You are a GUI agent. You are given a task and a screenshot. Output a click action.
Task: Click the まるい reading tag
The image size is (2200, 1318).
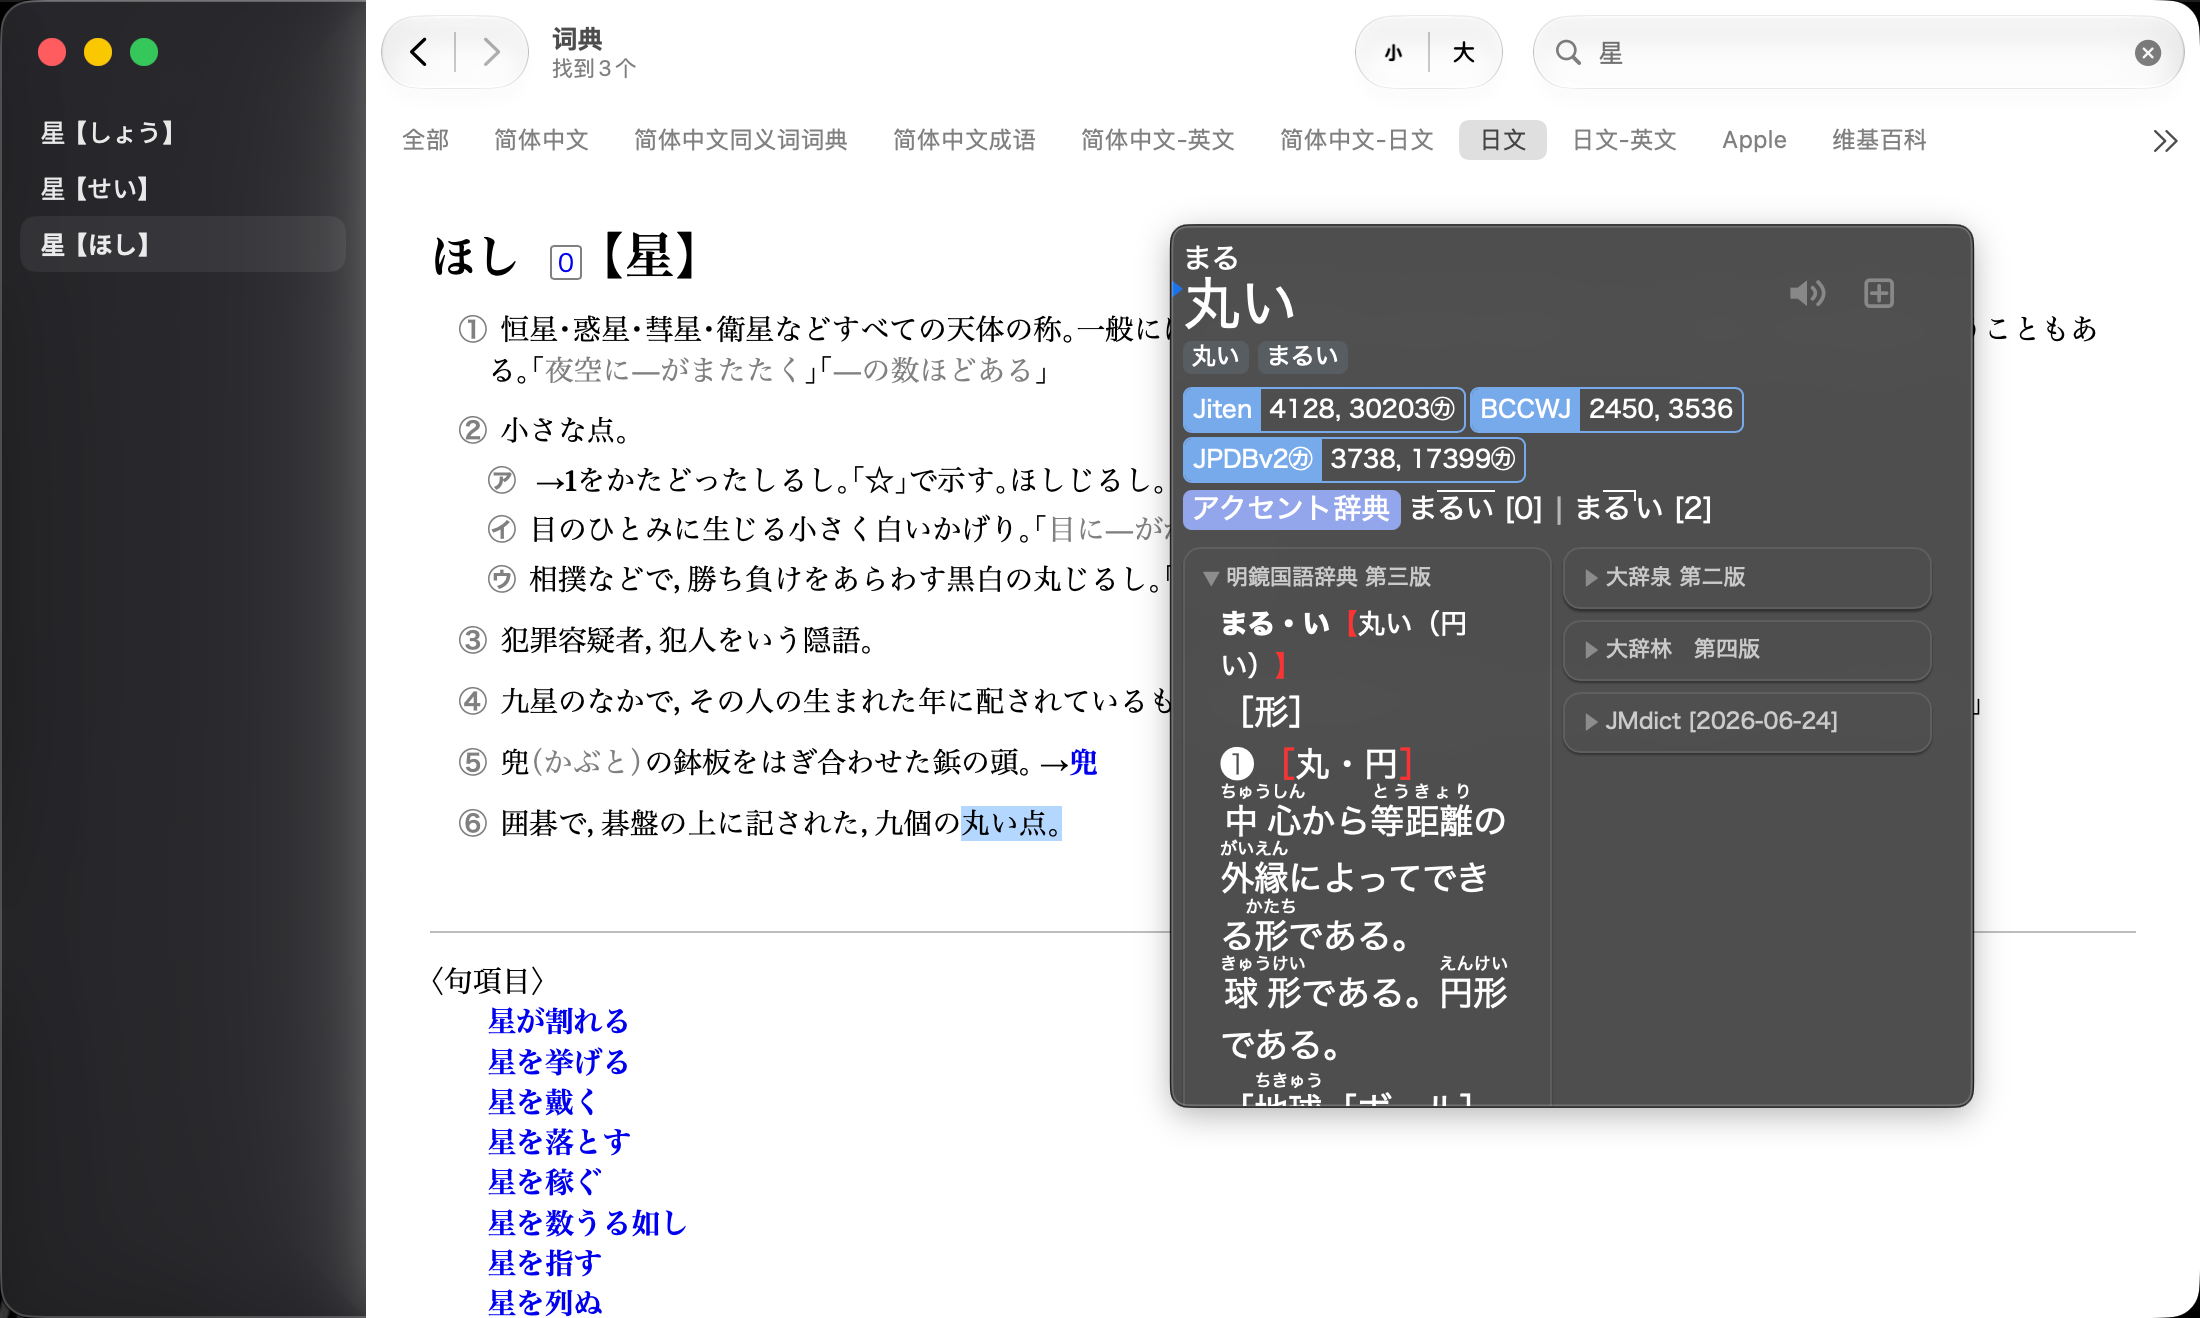[x=1302, y=356]
